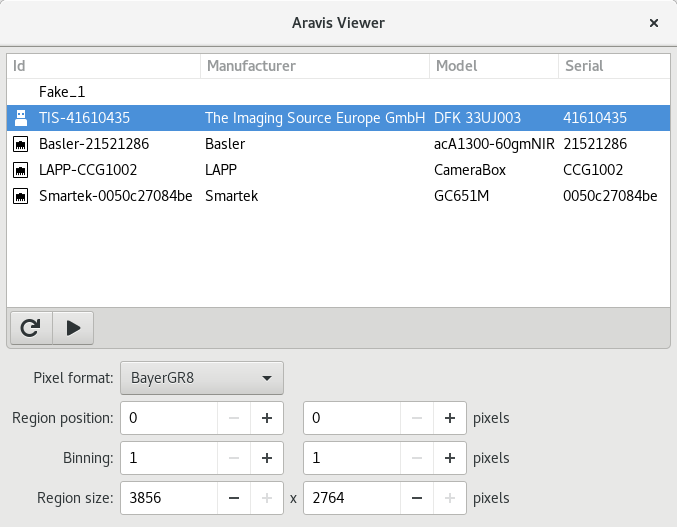Click the DFK 33UJ003 model cell

[x=478, y=118]
